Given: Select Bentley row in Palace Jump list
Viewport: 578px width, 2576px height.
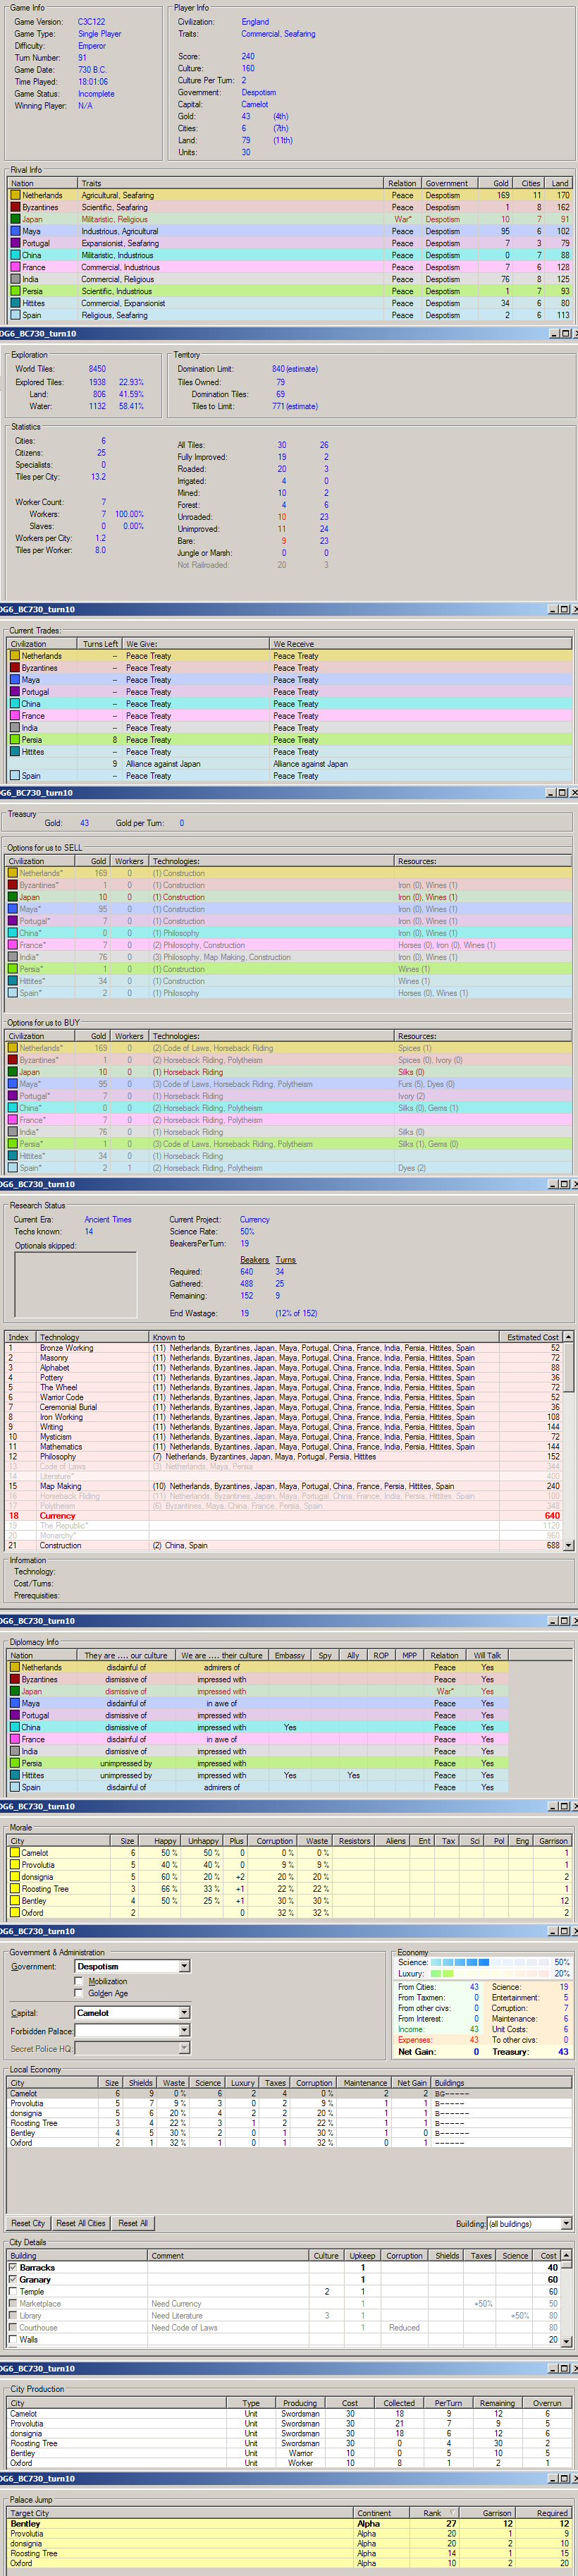Looking at the screenshot, I should point(289,2524).
